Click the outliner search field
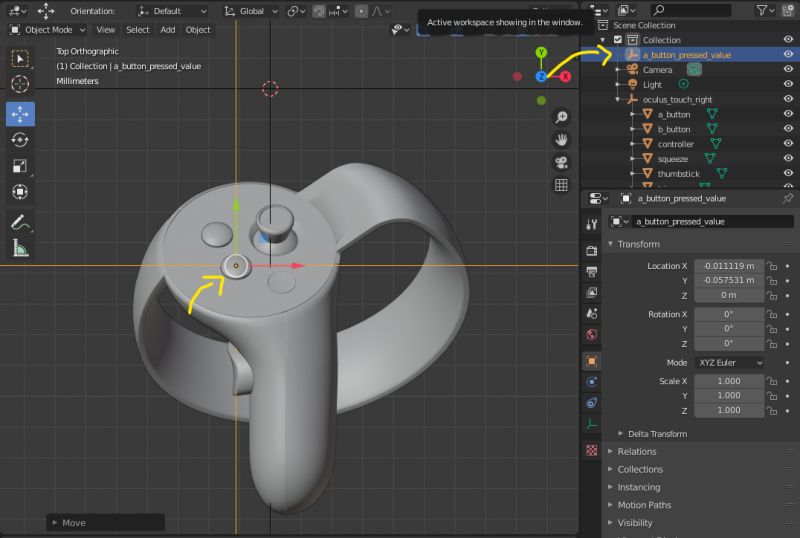Image resolution: width=800 pixels, height=538 pixels. 690,10
